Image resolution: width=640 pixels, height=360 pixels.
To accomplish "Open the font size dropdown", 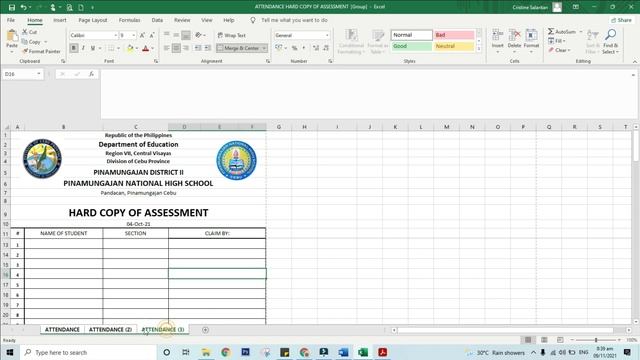I will [133, 36].
